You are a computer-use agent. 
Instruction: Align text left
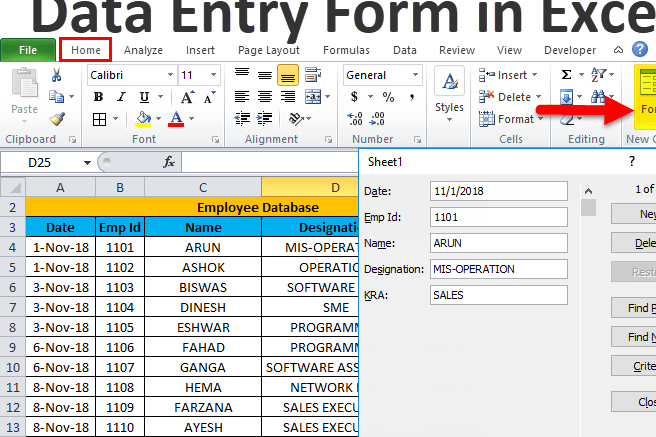pyautogui.click(x=242, y=97)
